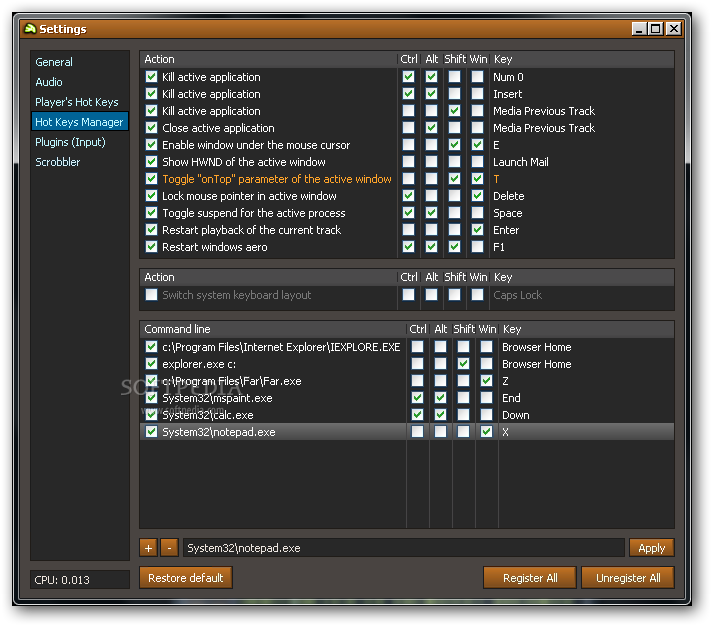Disable the System32\mspaint.exe command entry
712x626 pixels.
tap(151, 398)
